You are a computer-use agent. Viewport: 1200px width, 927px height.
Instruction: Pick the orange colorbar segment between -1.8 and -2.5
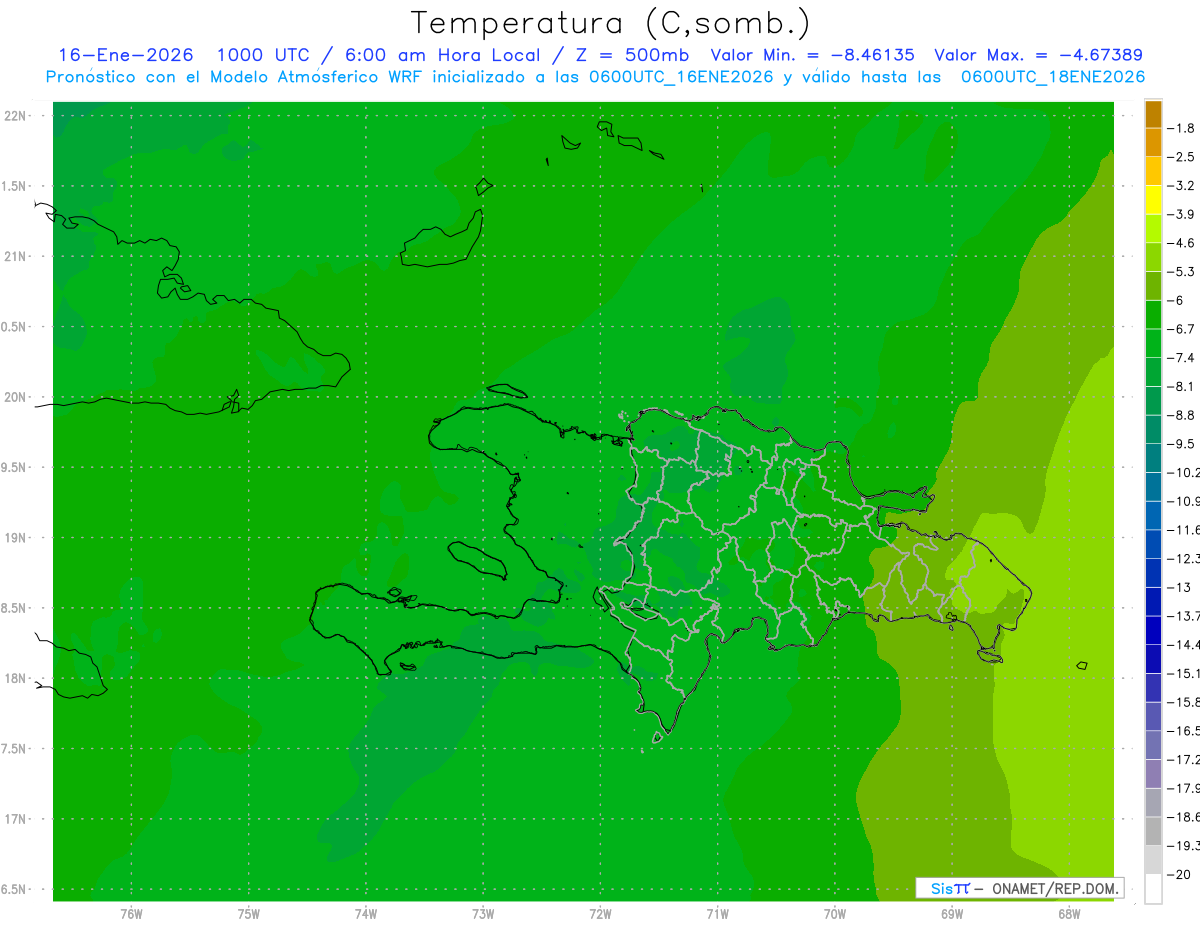(1154, 143)
